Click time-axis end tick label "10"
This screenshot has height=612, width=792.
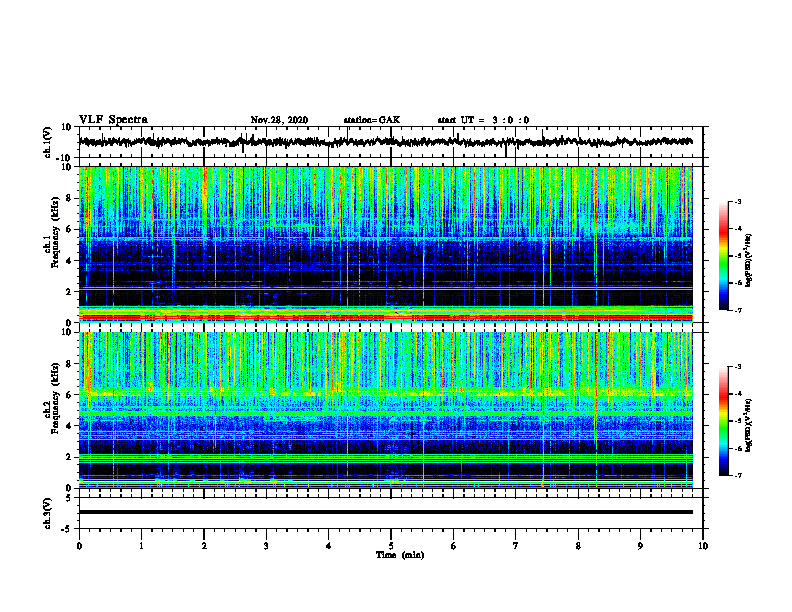point(703,546)
